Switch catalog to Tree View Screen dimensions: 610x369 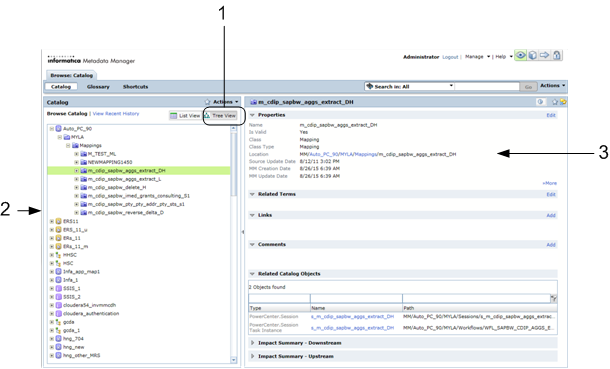click(220, 115)
